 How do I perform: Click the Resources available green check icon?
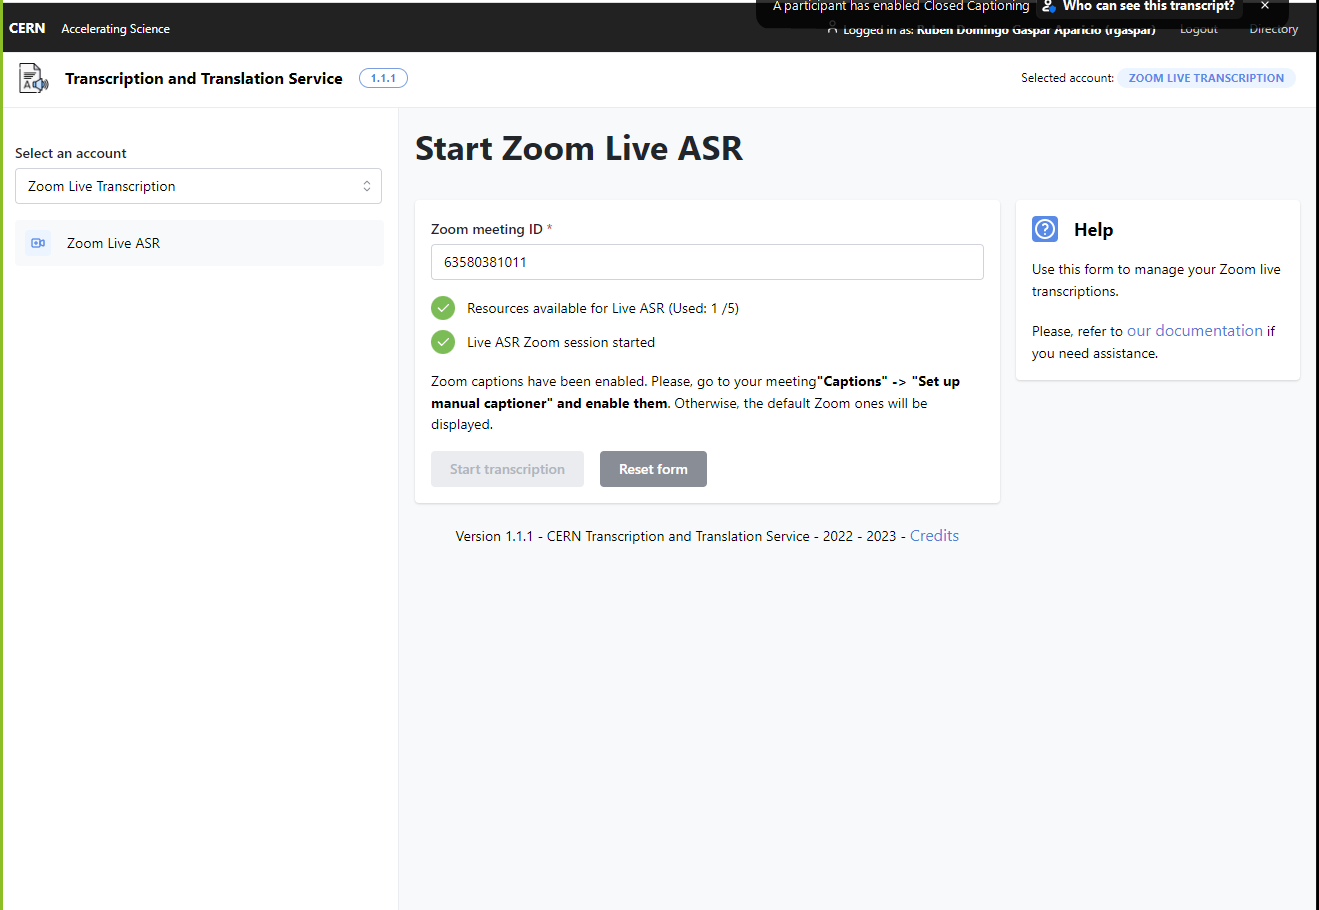443,308
